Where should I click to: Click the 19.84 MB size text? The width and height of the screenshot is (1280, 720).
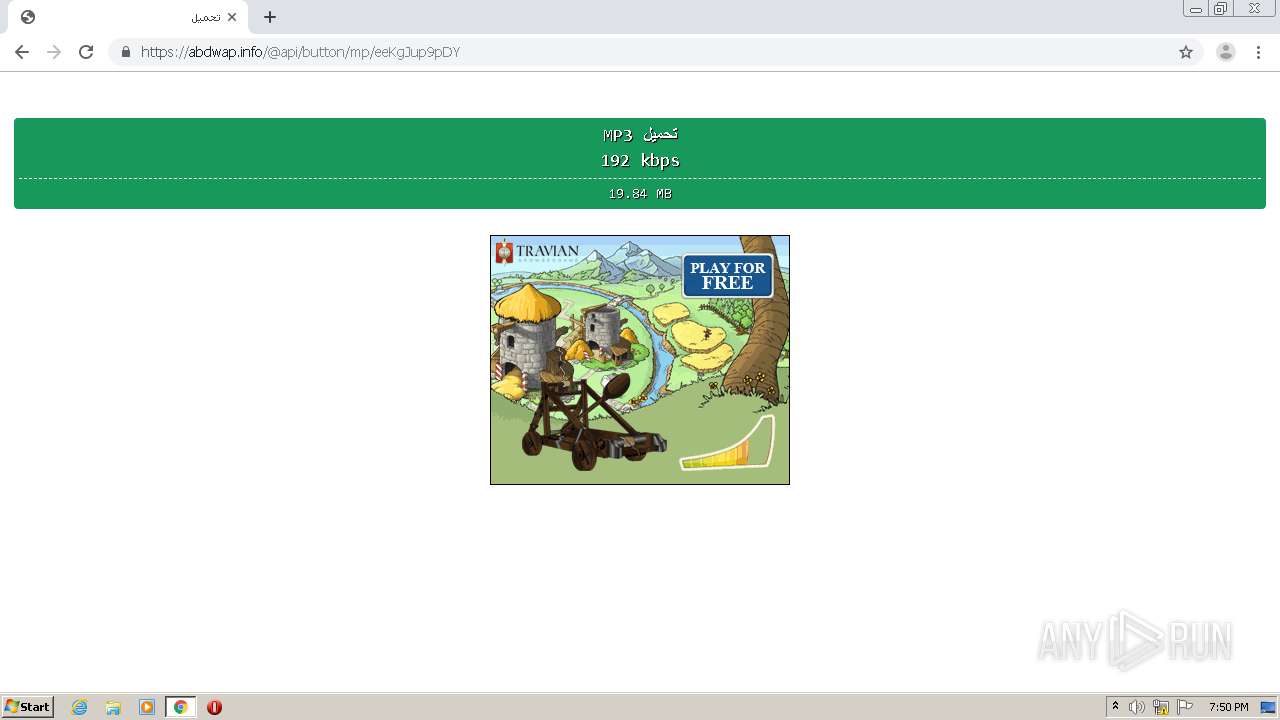click(640, 194)
